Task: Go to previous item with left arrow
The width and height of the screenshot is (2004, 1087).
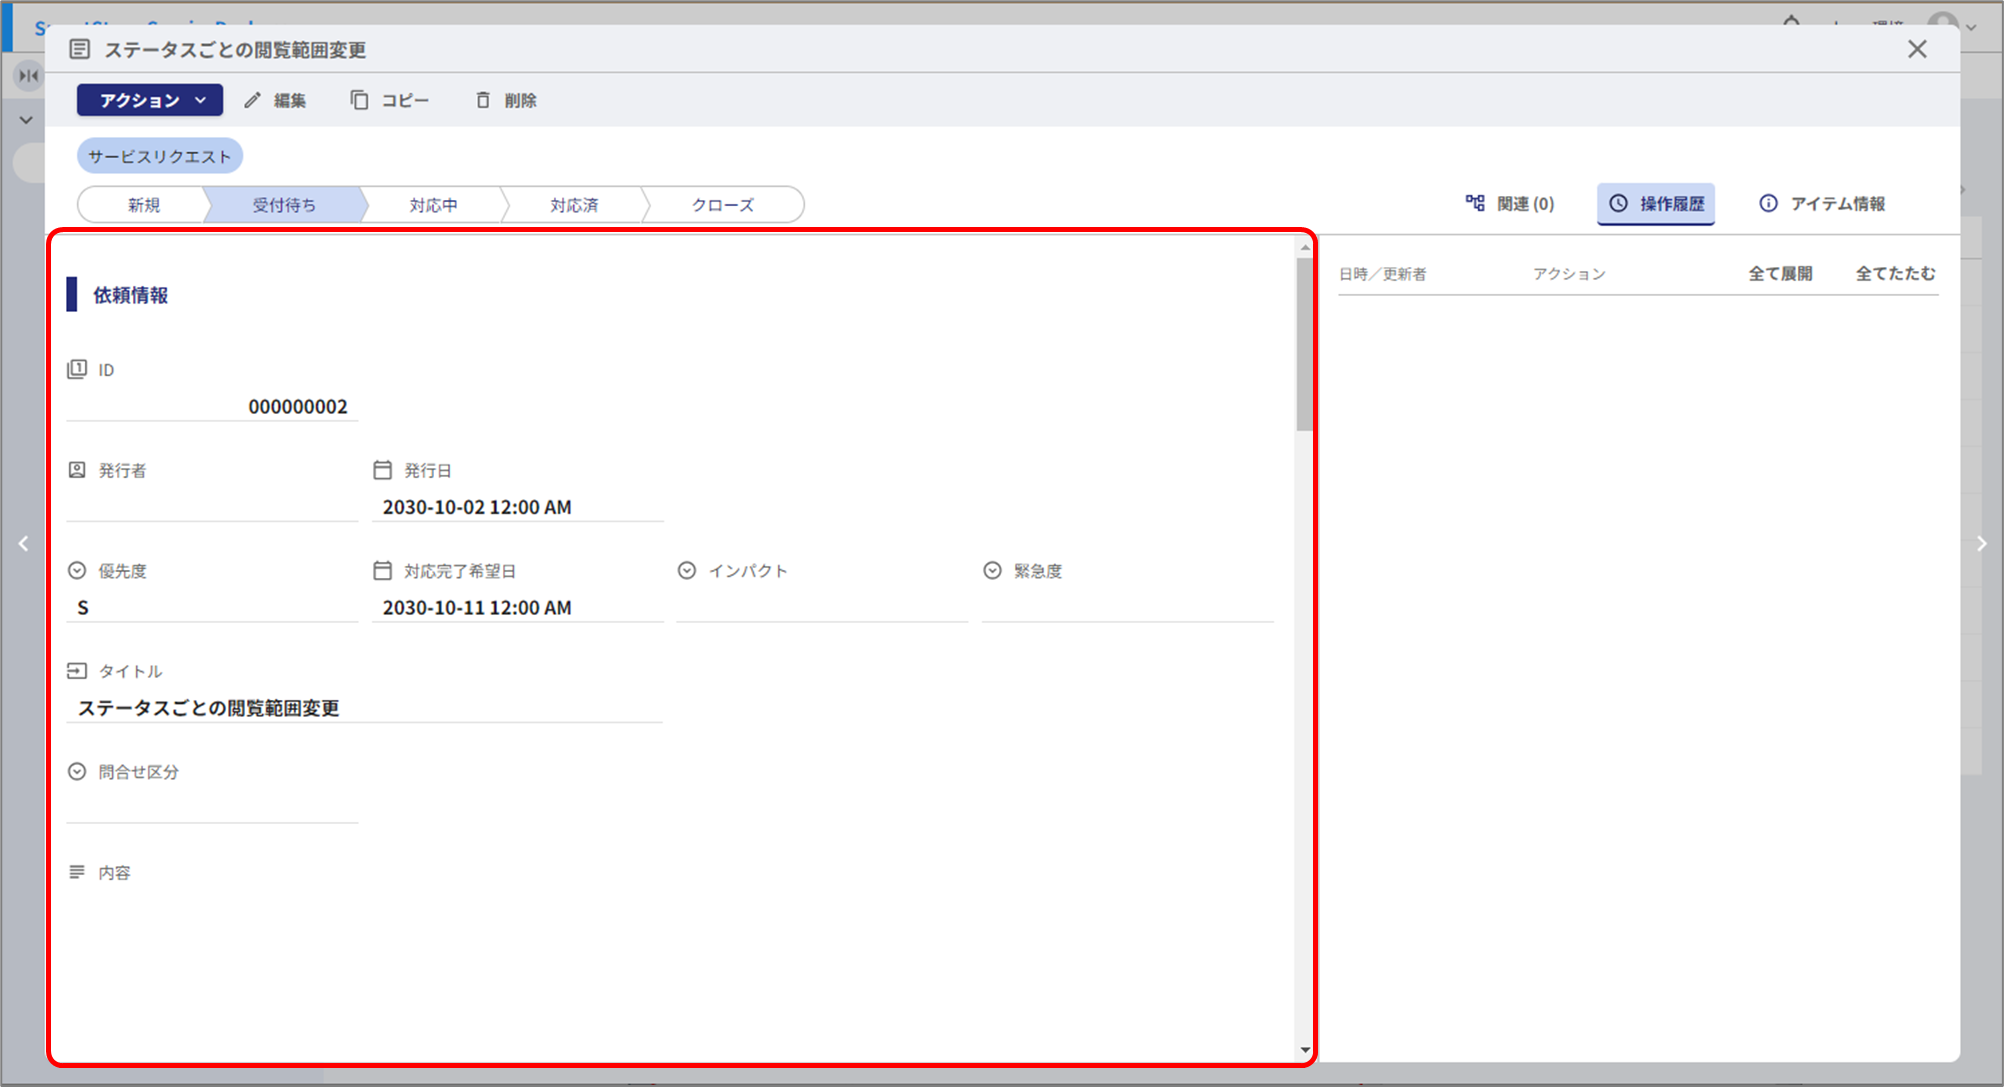Action: (23, 544)
